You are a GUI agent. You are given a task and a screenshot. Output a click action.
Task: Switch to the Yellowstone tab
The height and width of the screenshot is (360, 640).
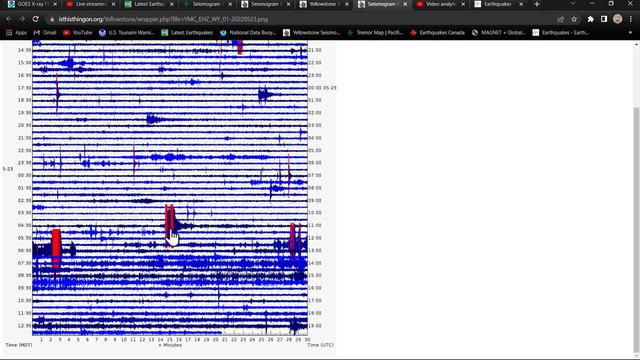(x=320, y=4)
